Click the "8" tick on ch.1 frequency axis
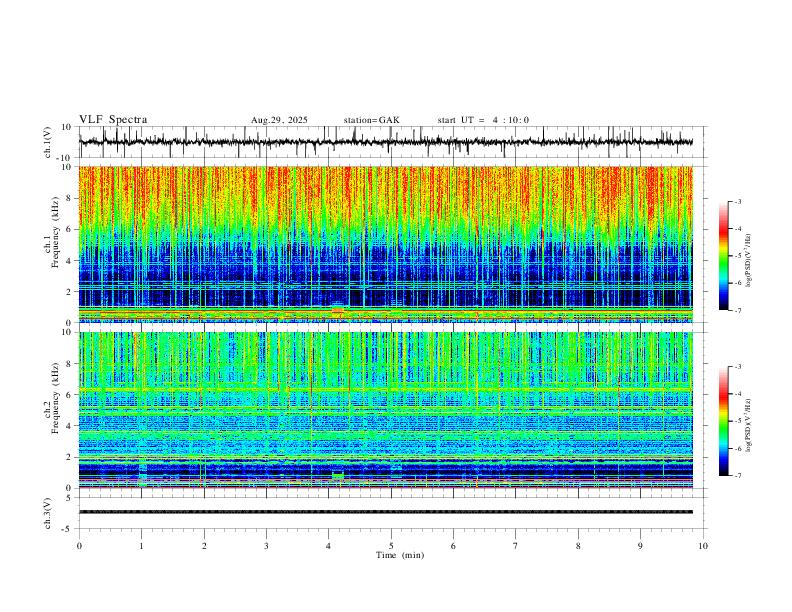Screen dimensions: 792x612 pyautogui.click(x=70, y=198)
